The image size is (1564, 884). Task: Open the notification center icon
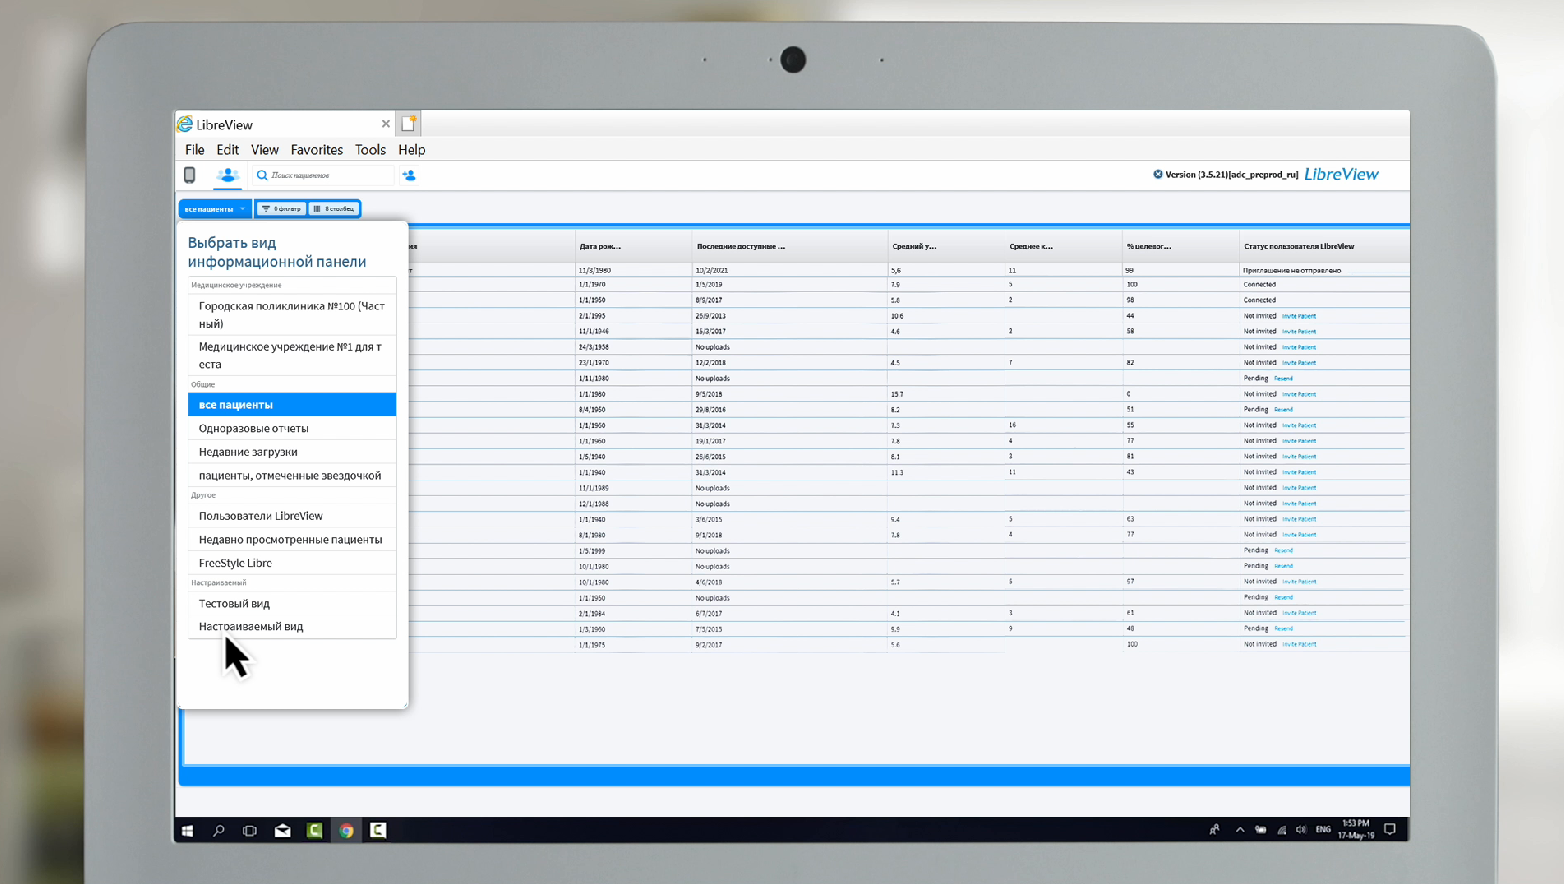(x=1390, y=830)
